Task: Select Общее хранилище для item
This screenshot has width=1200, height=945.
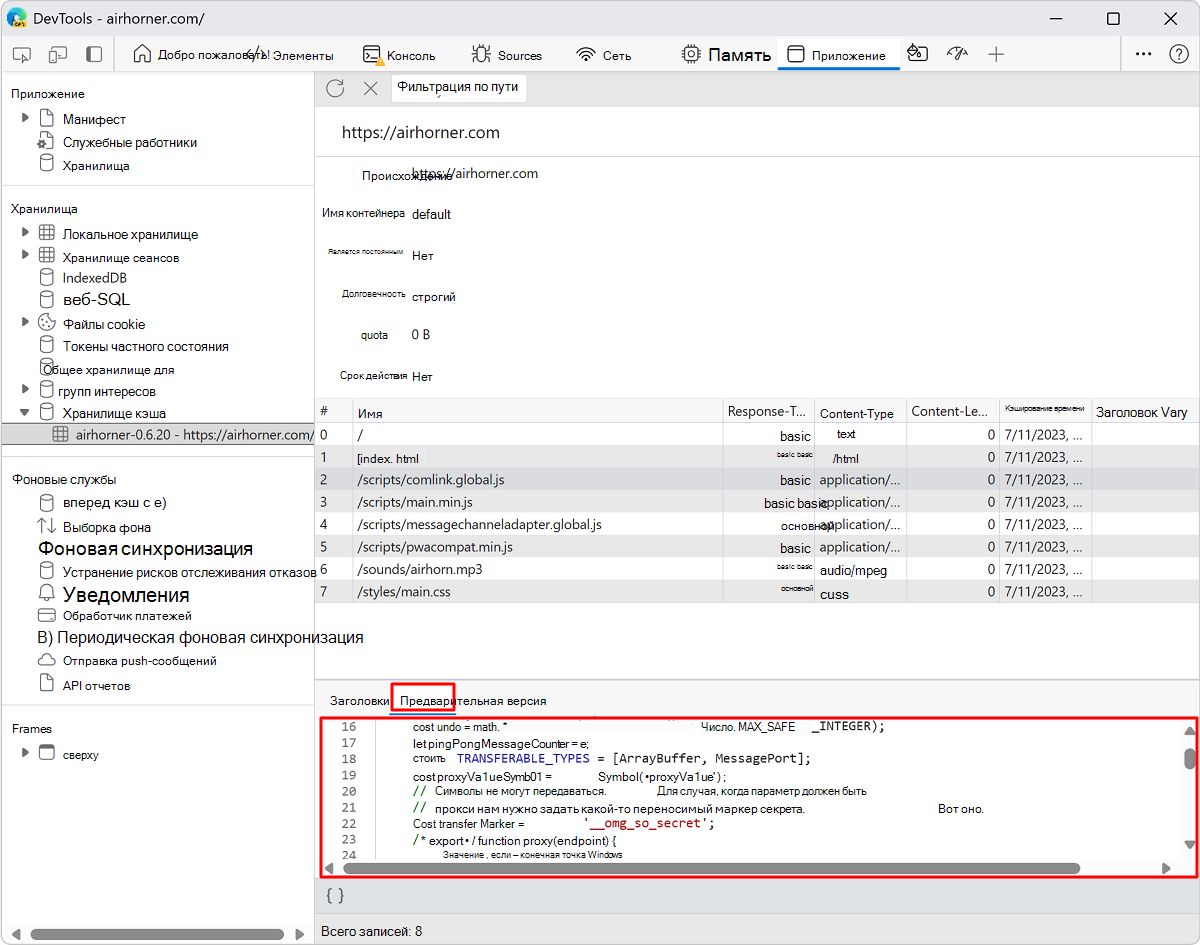Action: pyautogui.click(x=107, y=369)
